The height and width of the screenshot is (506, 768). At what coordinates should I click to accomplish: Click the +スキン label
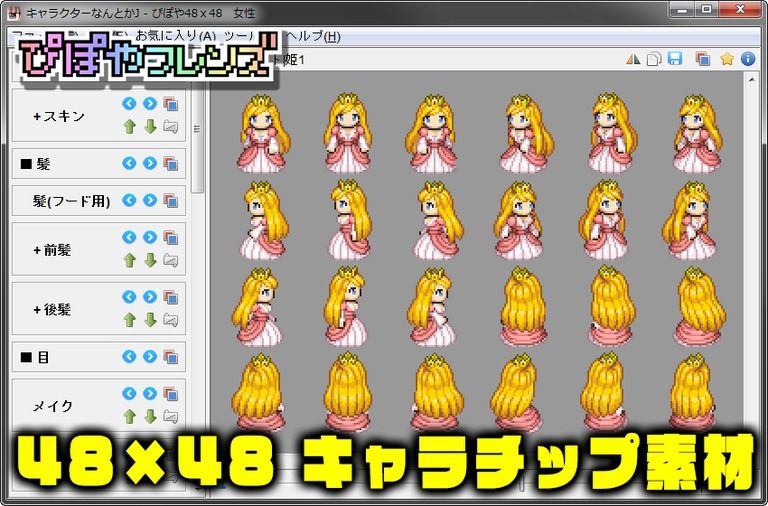59,116
